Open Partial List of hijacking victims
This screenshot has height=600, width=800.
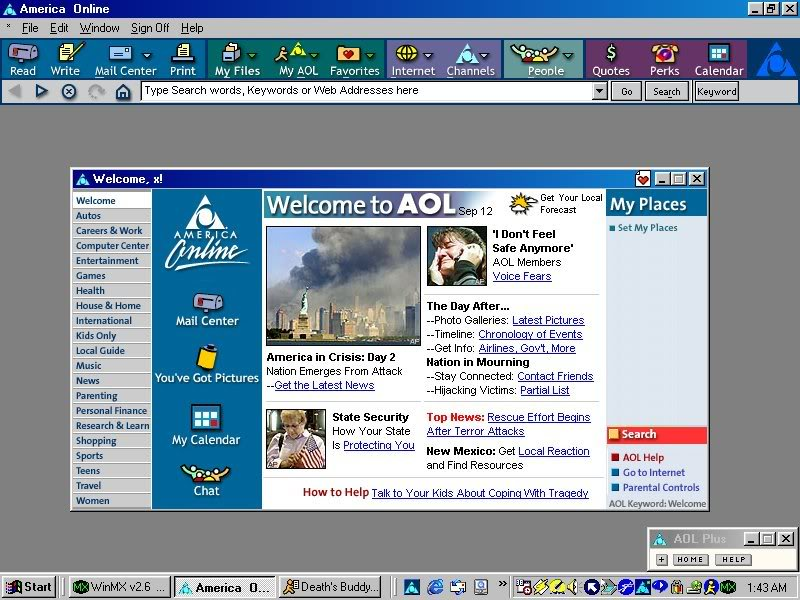pos(545,390)
